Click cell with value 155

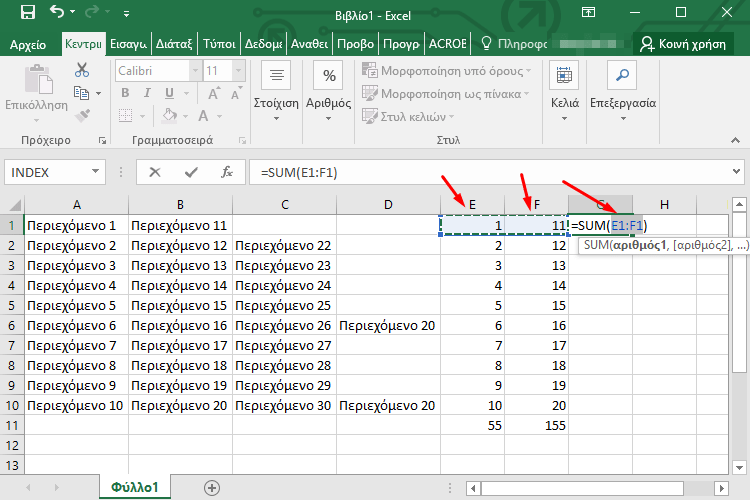click(x=536, y=425)
